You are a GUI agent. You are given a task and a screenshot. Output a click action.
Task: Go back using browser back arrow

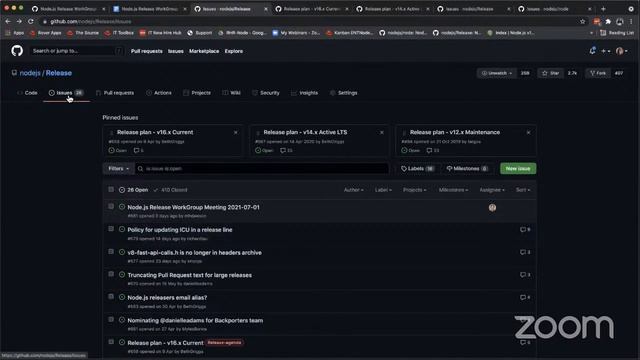[8, 21]
